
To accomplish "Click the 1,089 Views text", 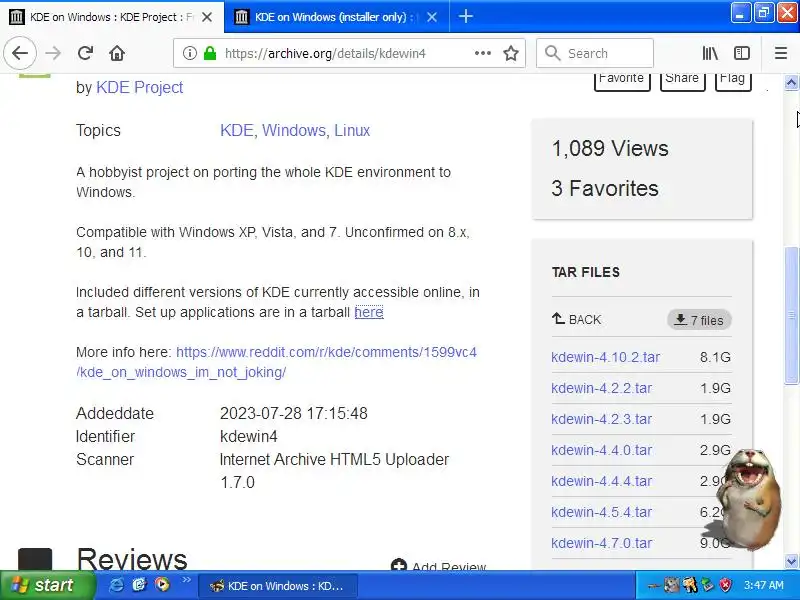I will click(x=610, y=148).
